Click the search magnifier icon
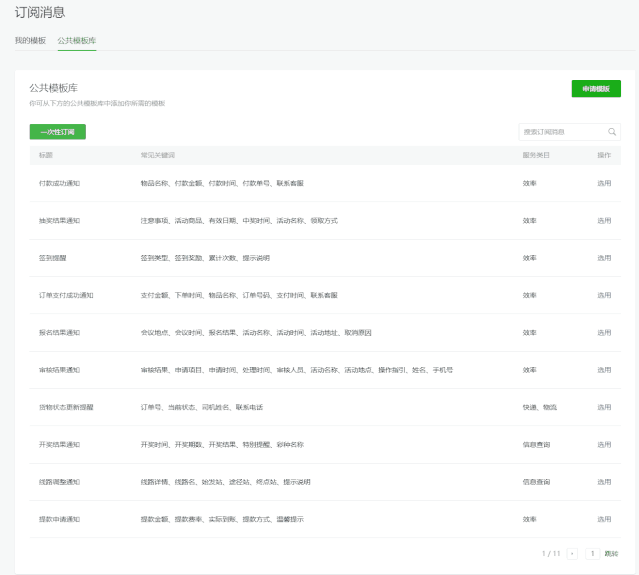 [612, 132]
